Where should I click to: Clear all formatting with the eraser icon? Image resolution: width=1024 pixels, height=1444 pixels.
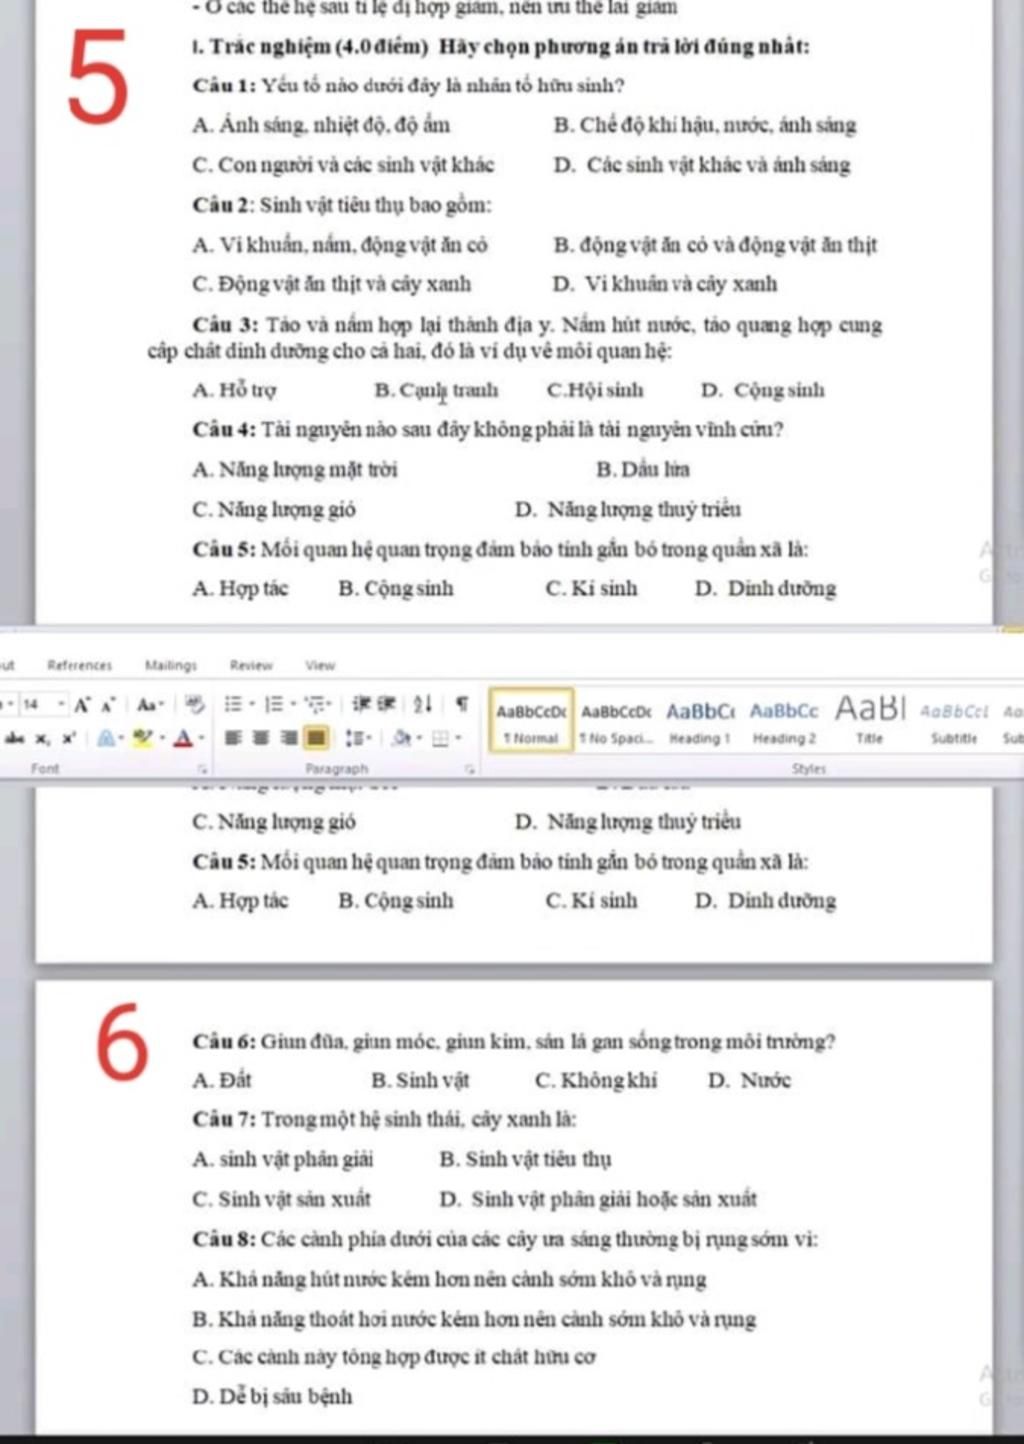(x=194, y=703)
